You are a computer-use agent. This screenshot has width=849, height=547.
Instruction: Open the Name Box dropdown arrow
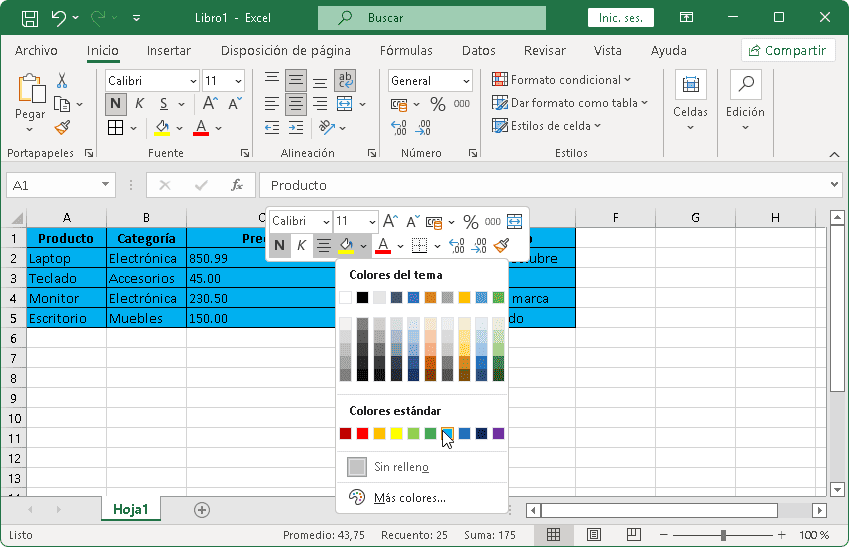point(106,185)
